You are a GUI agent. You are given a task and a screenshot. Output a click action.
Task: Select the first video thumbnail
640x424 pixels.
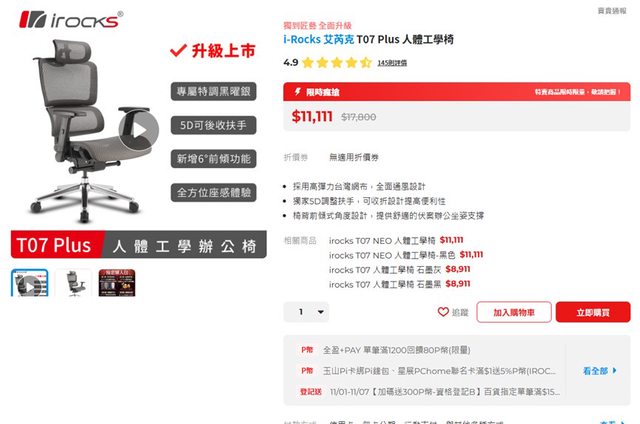(x=30, y=283)
